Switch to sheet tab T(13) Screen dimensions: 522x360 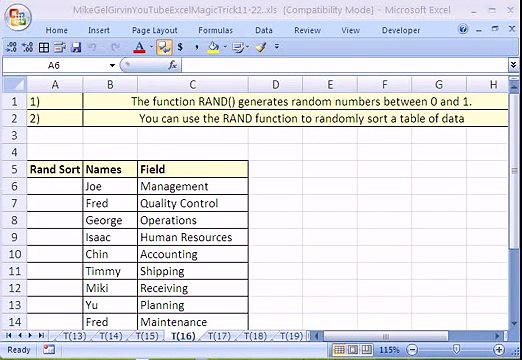click(74, 336)
